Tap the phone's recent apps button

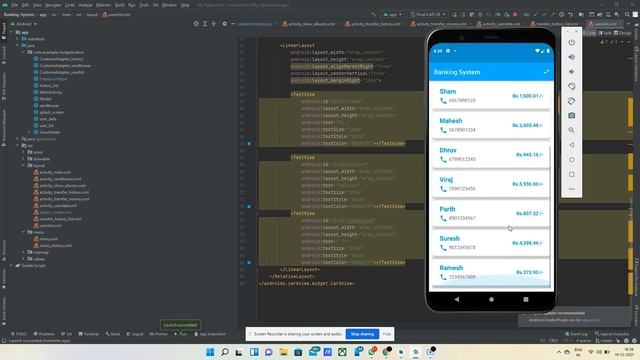[526, 299]
